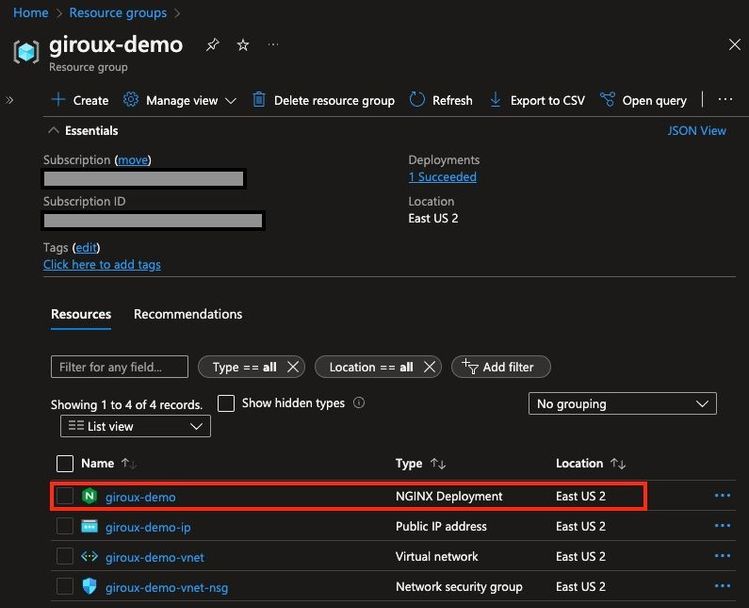Open more options for giroux-demo-ip row
Image resolution: width=749 pixels, height=608 pixels.
[x=722, y=526]
